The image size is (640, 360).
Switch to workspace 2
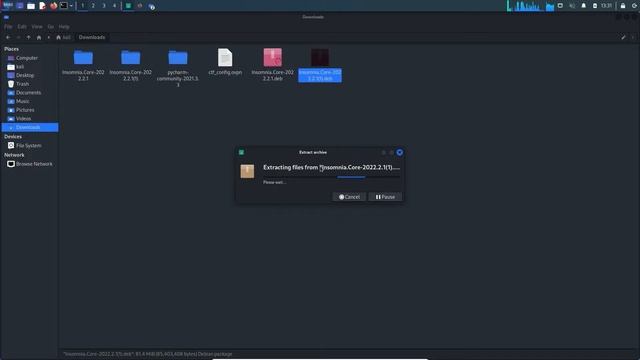[x=93, y=6]
